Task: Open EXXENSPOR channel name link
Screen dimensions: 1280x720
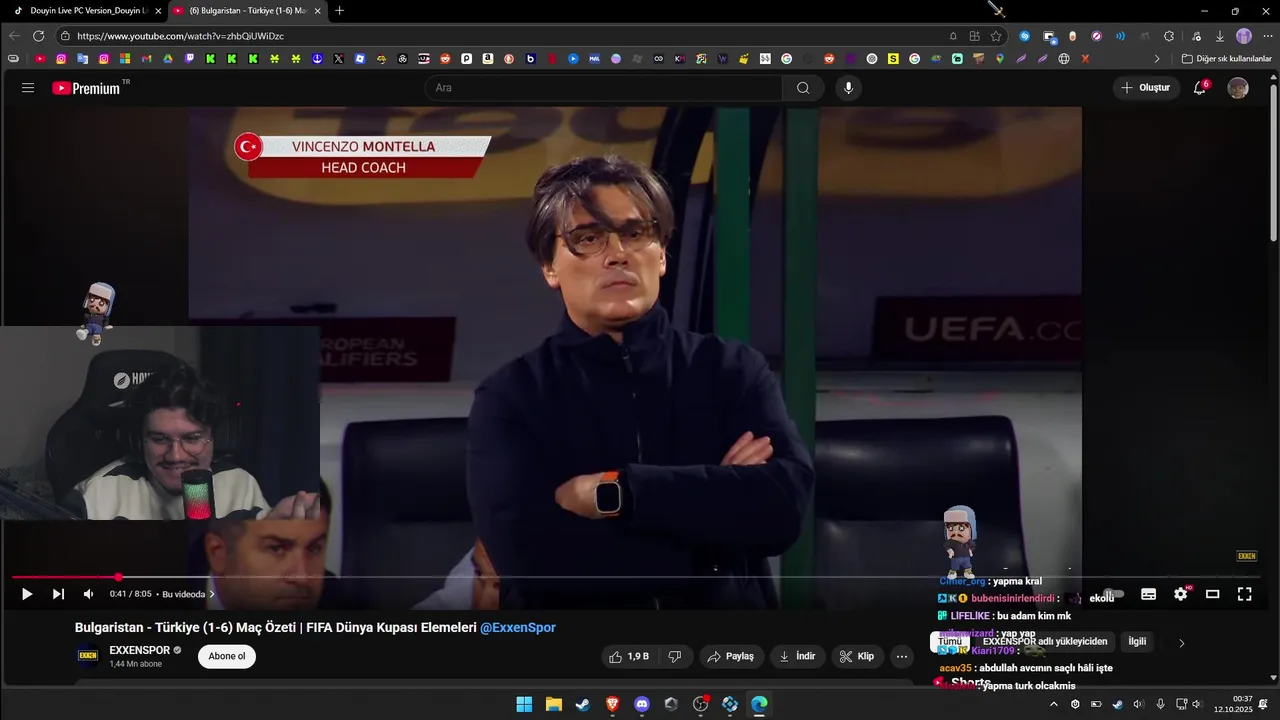Action: tap(140, 650)
